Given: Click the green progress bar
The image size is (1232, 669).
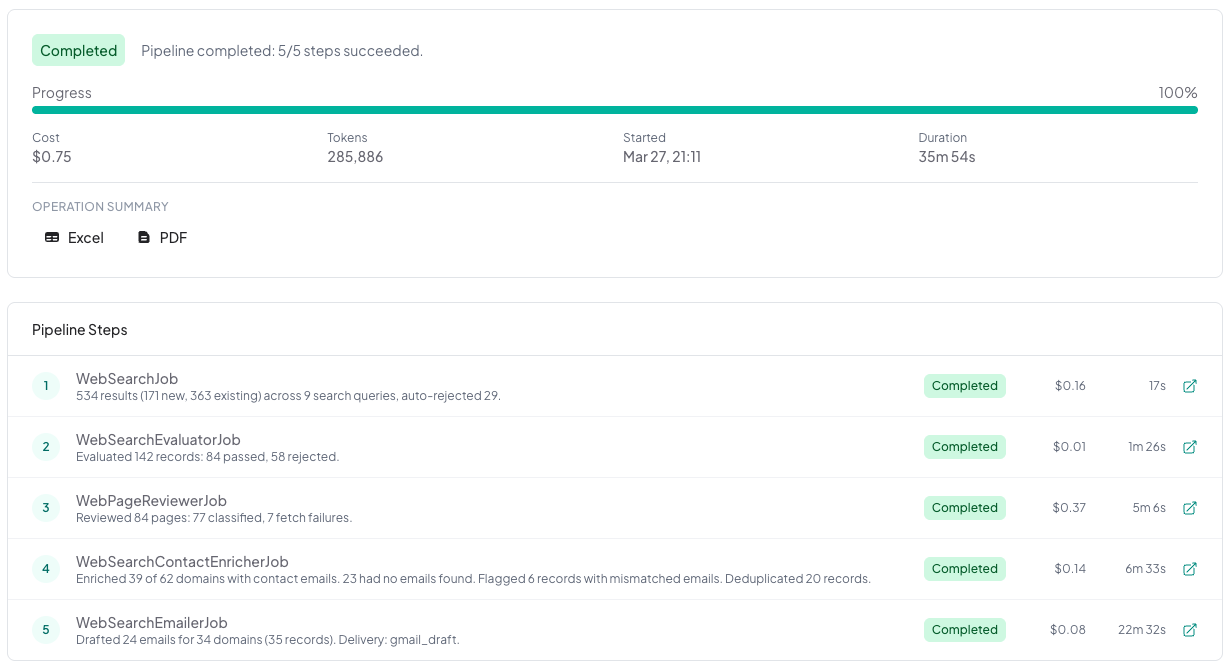Looking at the screenshot, I should pos(614,110).
